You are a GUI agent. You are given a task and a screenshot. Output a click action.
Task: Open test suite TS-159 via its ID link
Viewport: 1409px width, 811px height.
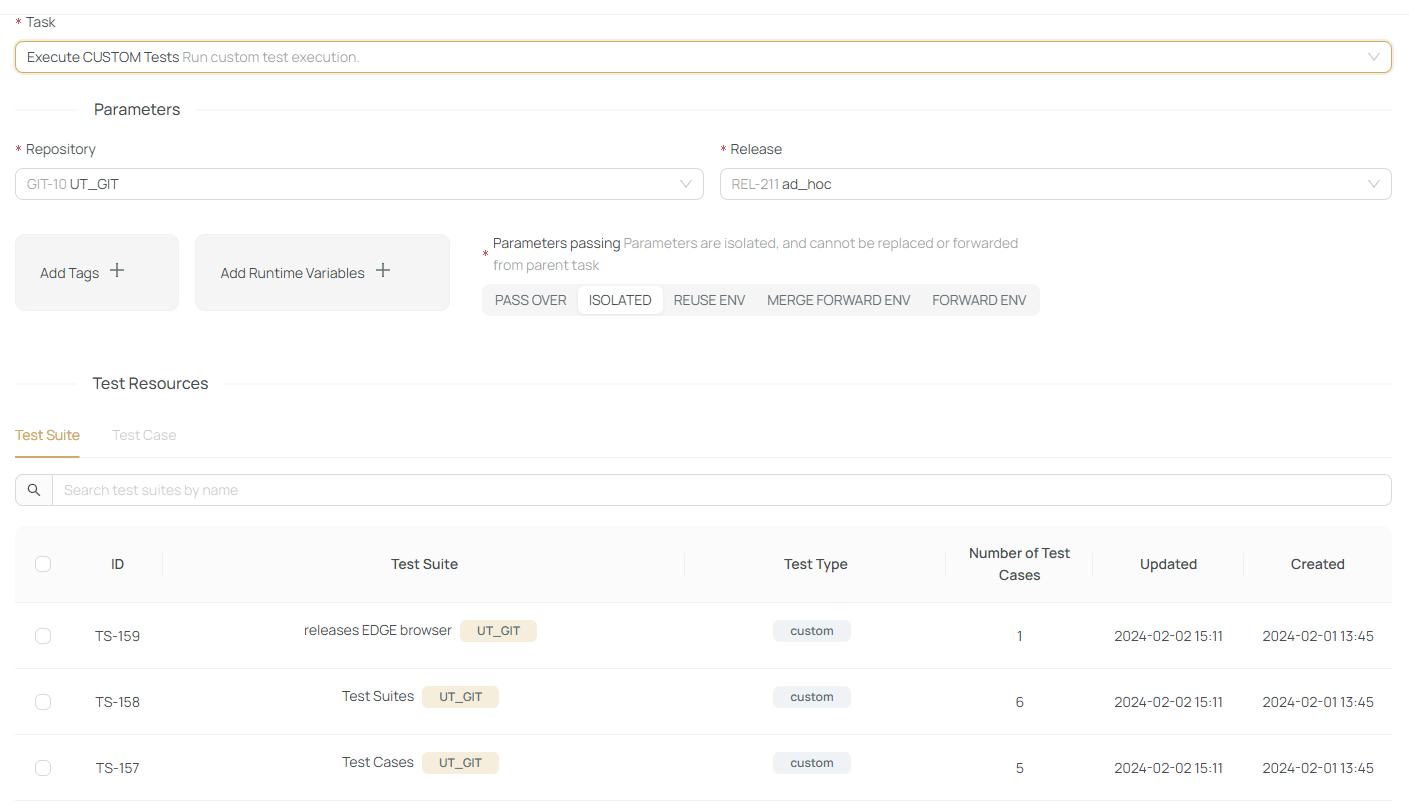click(117, 636)
